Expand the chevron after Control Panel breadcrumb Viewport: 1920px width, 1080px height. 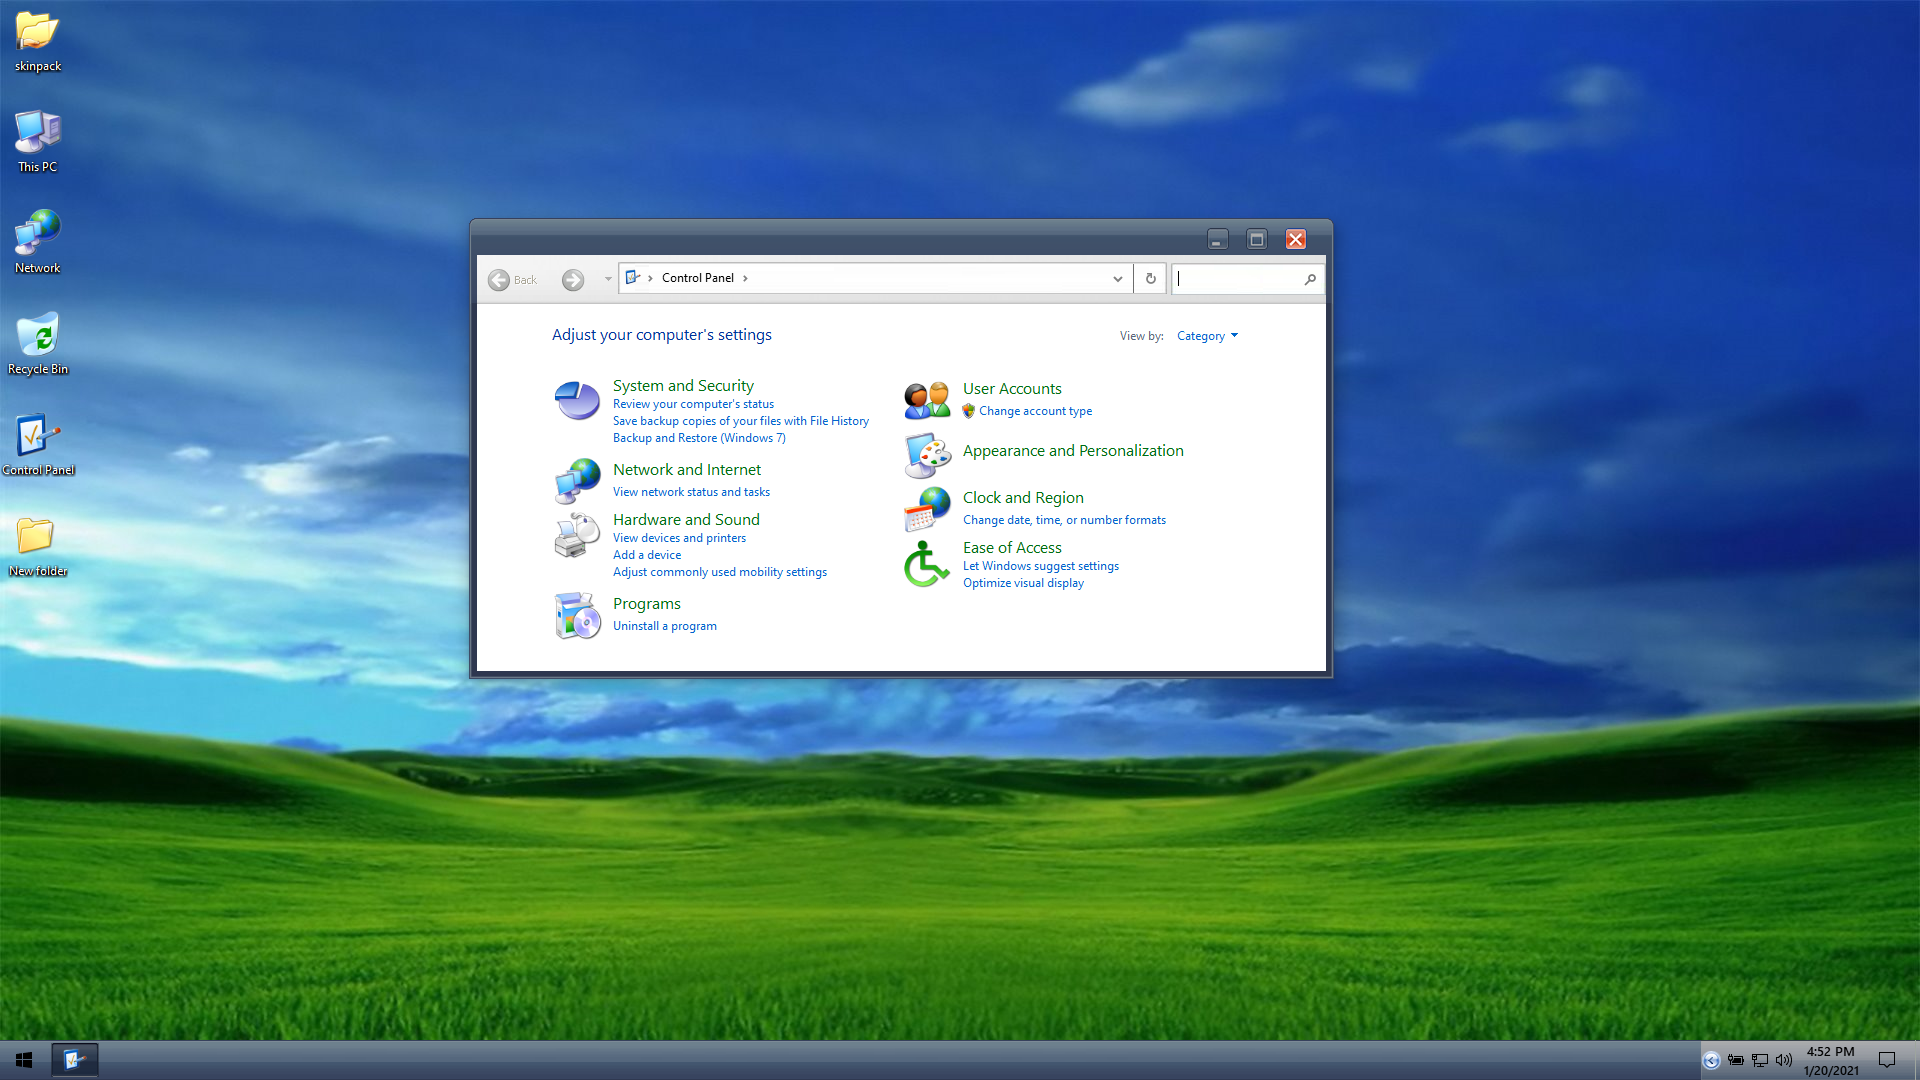click(x=745, y=278)
